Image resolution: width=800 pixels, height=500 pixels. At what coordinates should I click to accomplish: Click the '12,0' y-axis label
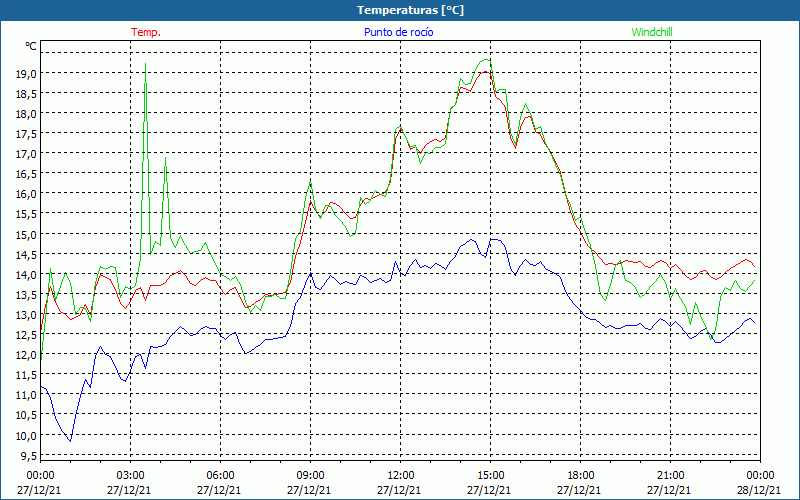coord(27,355)
